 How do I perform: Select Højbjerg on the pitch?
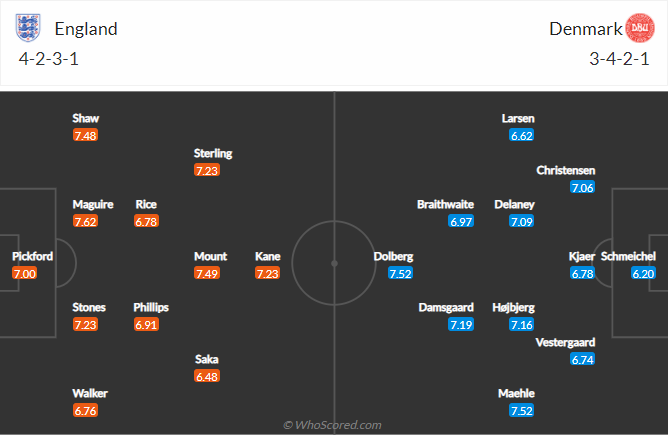(x=513, y=307)
